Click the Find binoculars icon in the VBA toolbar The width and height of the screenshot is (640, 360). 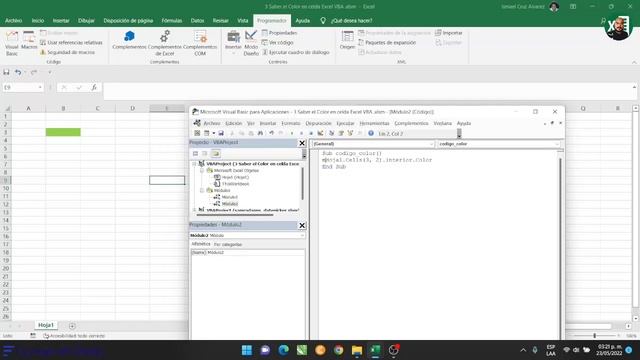(x=260, y=133)
